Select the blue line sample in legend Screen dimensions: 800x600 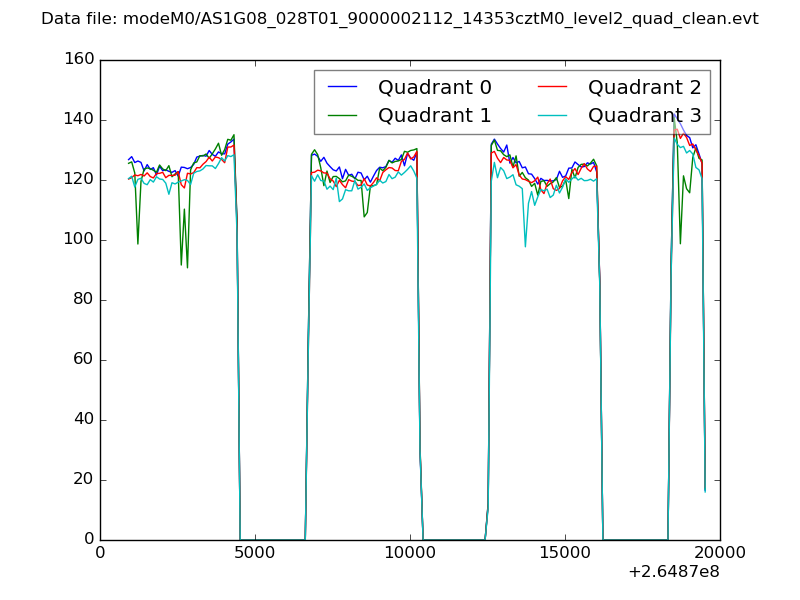[343, 88]
